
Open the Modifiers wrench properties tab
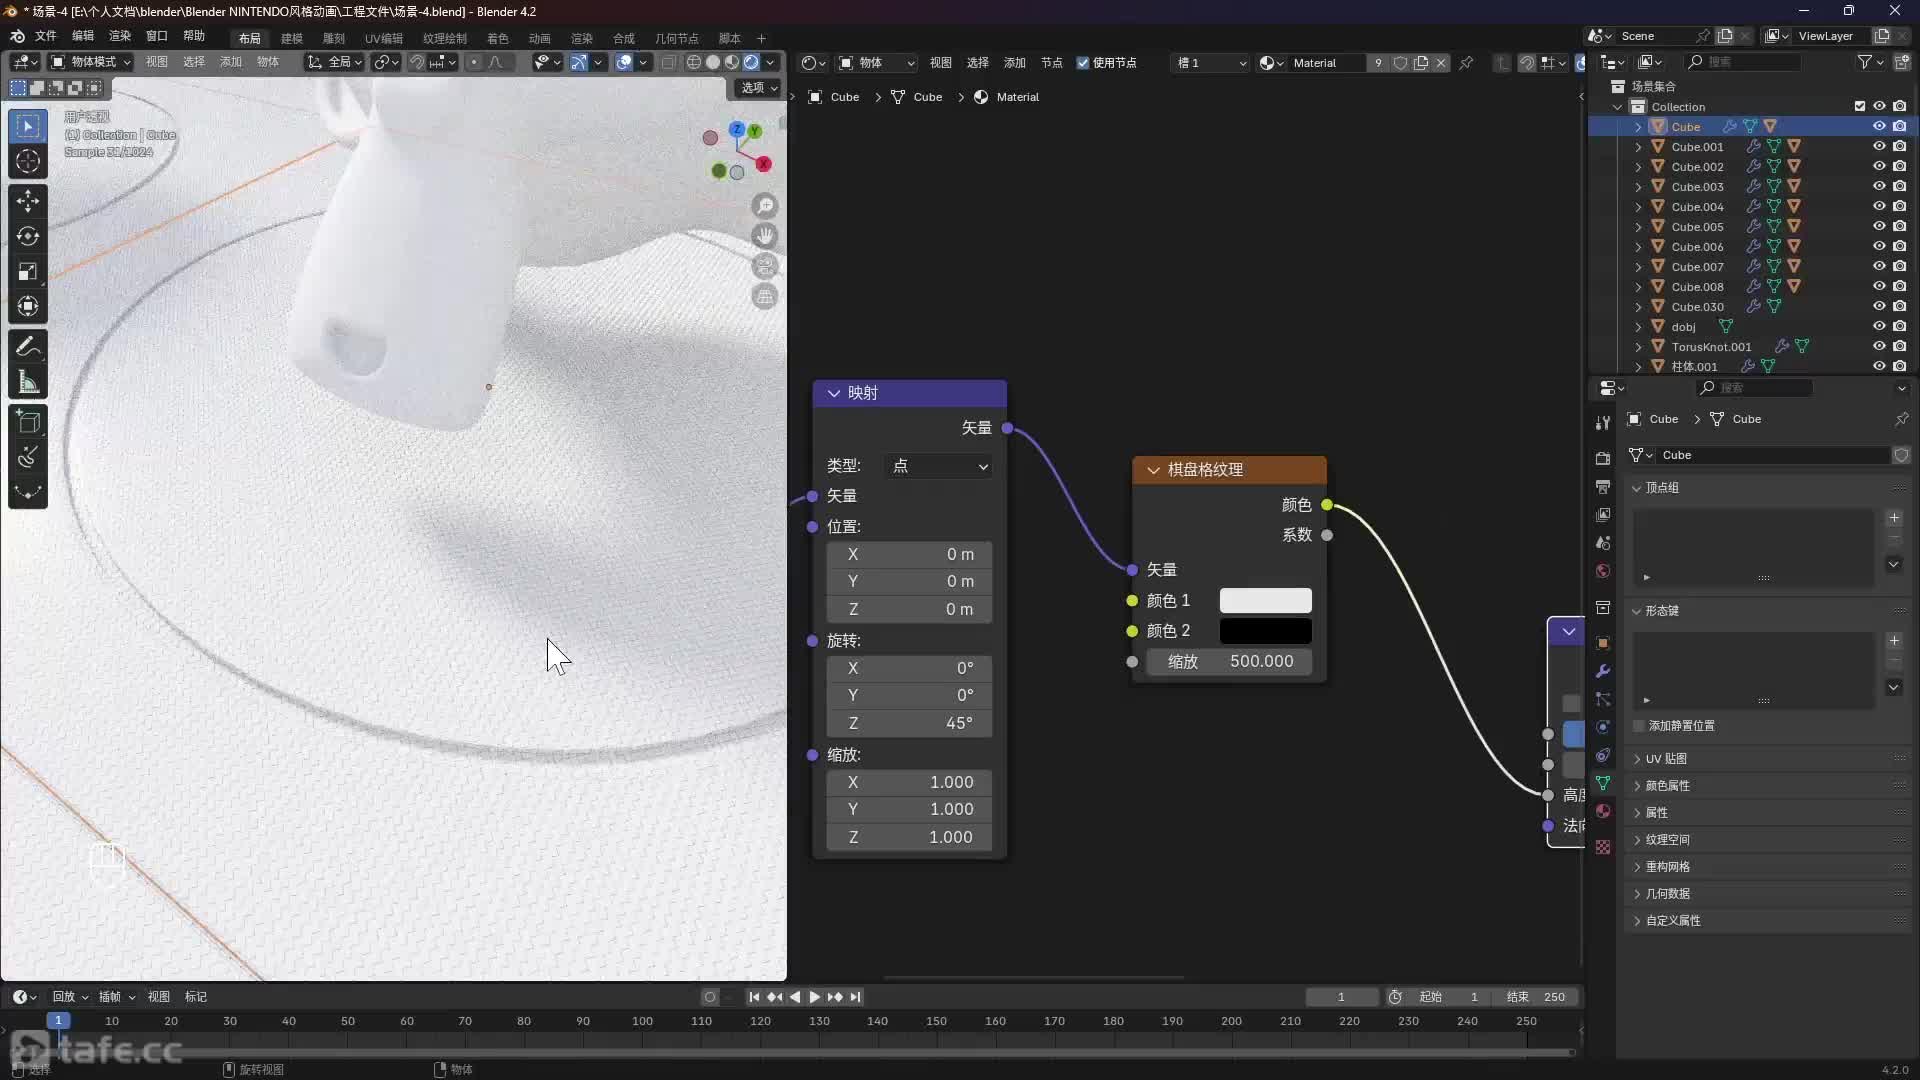[x=1603, y=671]
